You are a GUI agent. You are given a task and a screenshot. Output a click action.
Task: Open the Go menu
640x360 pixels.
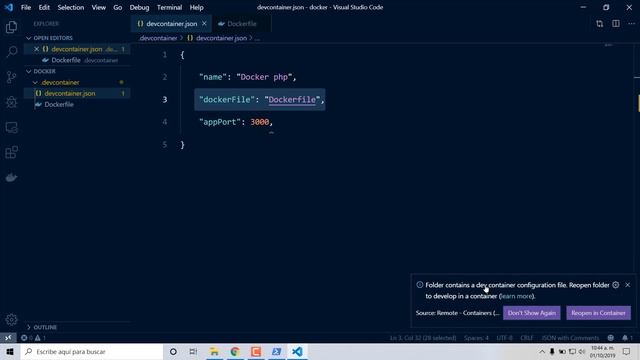(x=118, y=7)
